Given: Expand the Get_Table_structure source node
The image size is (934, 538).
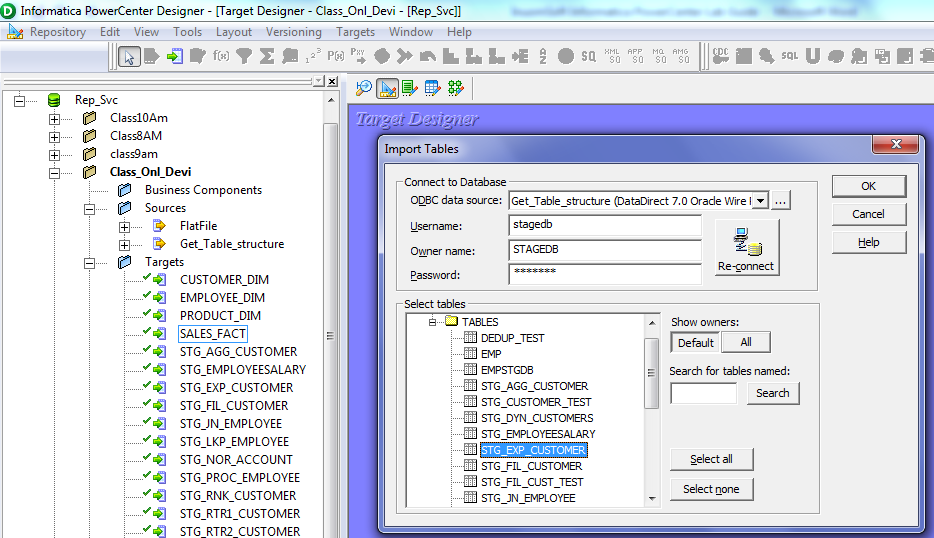Looking at the screenshot, I should [124, 245].
